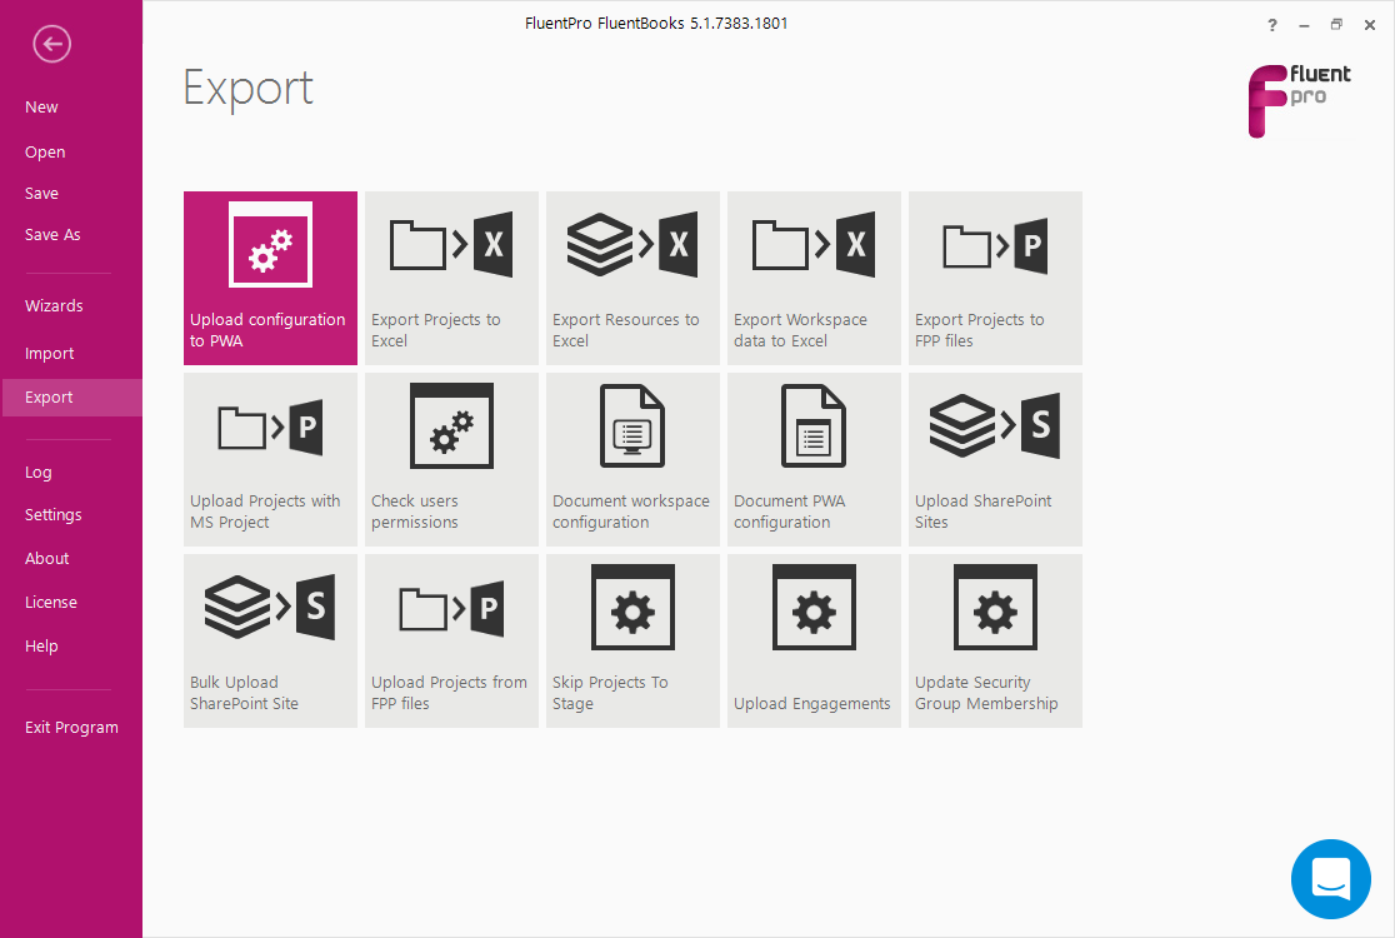
Task: Launch Export Workspace data to Excel
Action: 814,278
